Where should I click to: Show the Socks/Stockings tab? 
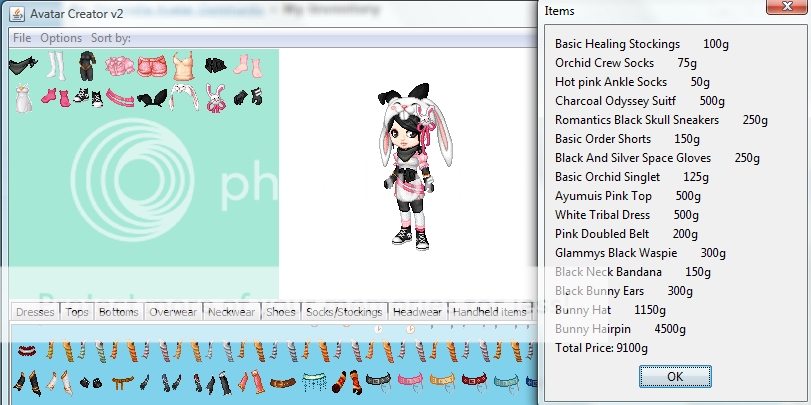(344, 312)
